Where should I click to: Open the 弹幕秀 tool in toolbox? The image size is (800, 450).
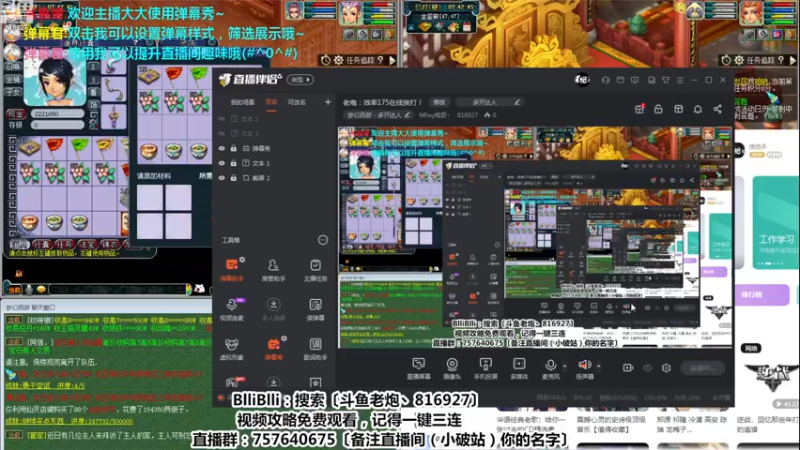[x=273, y=348]
